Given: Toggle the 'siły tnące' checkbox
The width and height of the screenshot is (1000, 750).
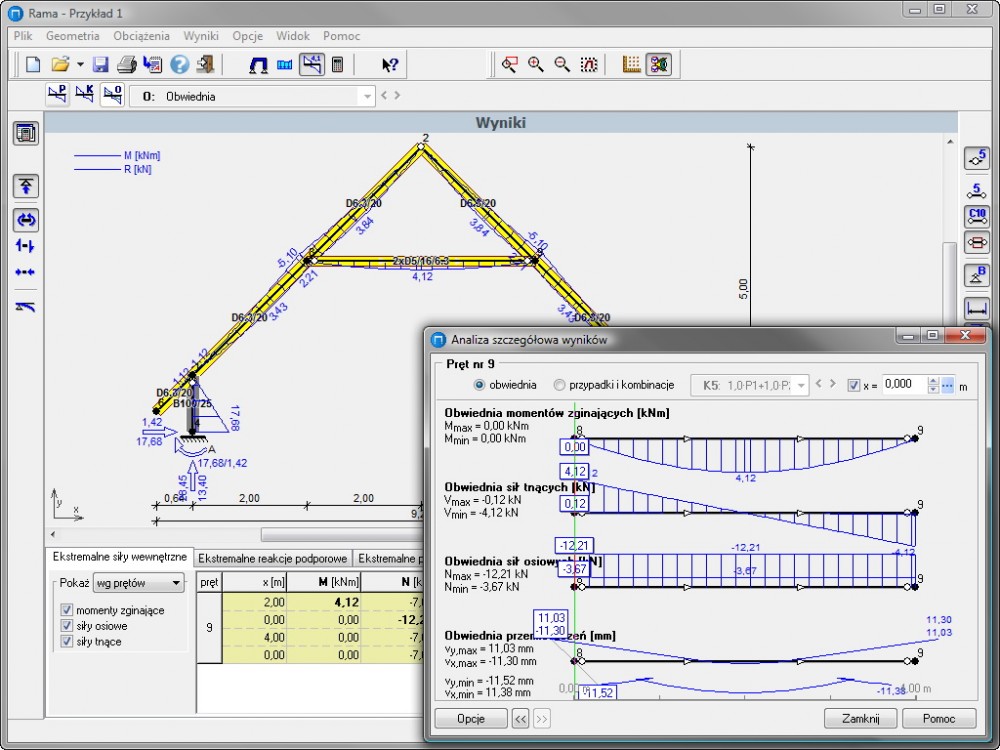Looking at the screenshot, I should [67, 642].
